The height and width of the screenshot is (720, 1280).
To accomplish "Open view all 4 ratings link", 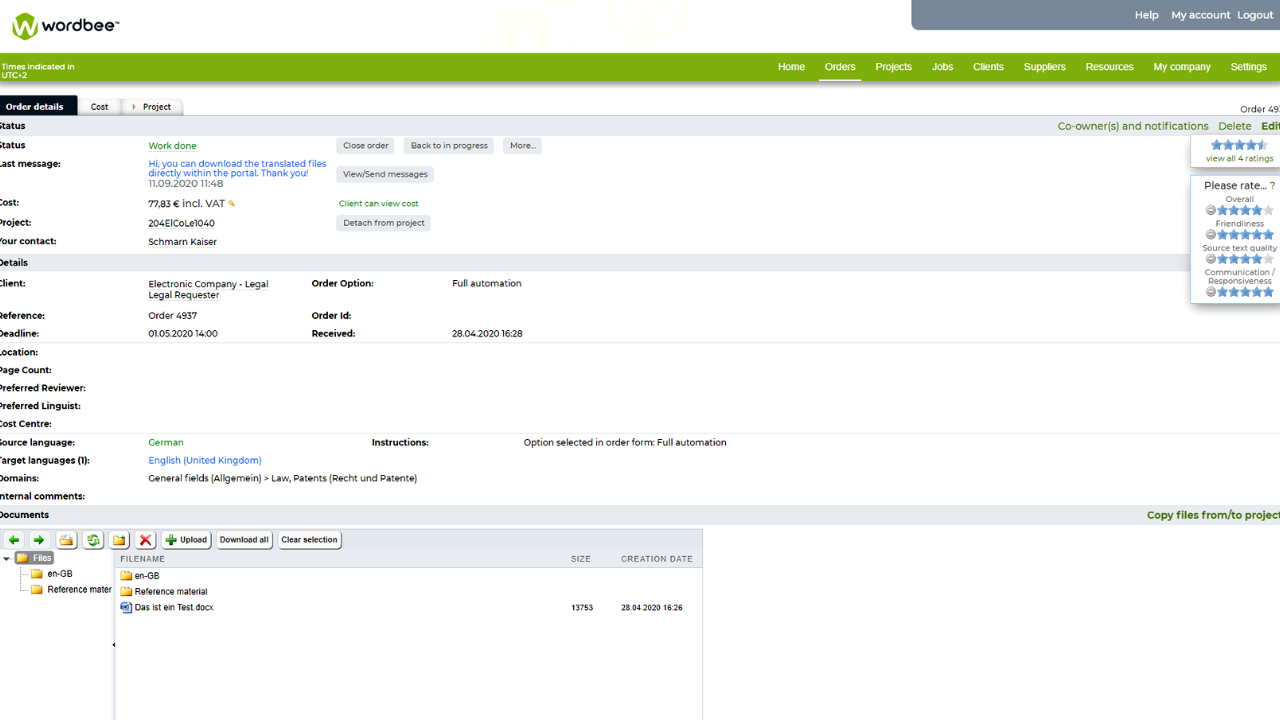I will (x=1239, y=159).
